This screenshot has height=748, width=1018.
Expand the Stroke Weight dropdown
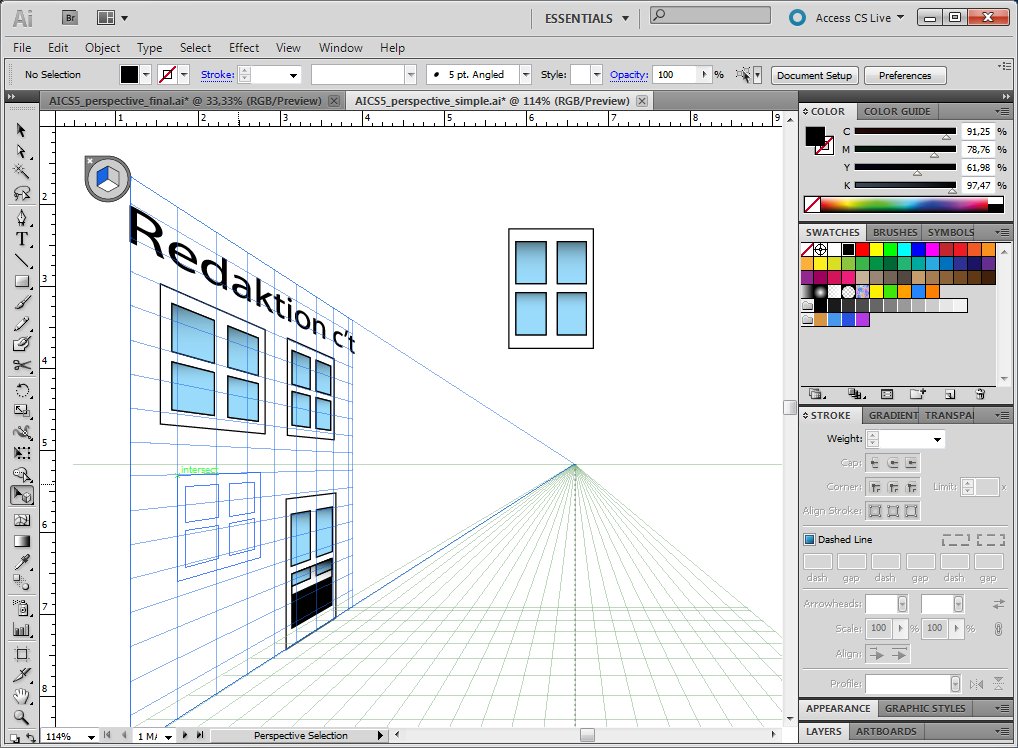(937, 439)
